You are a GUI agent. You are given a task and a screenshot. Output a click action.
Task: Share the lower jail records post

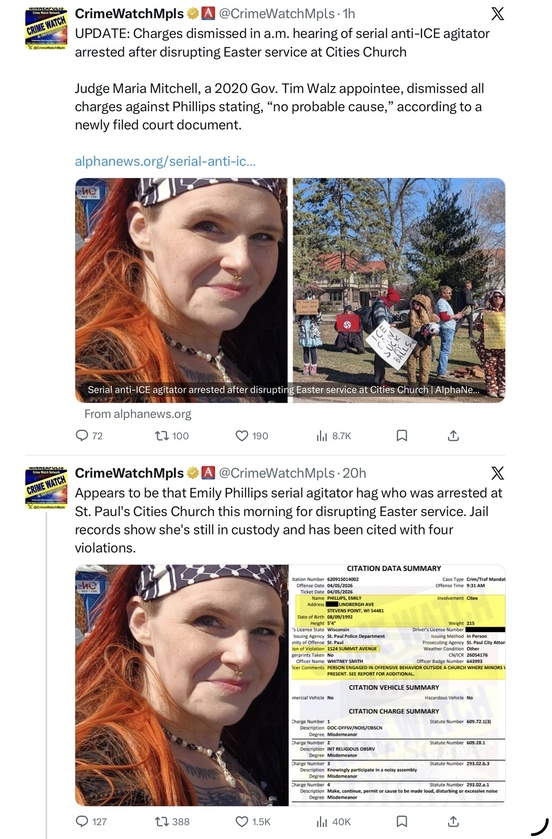click(453, 821)
